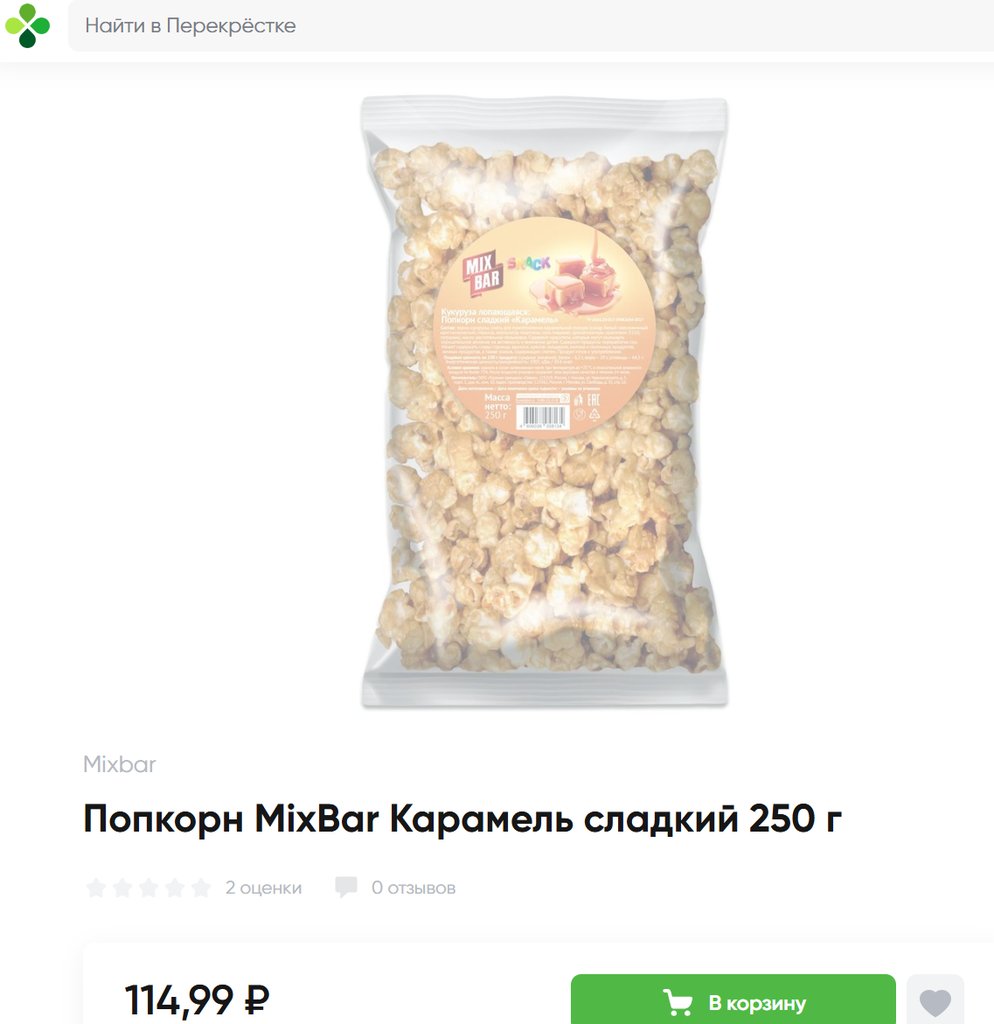Image resolution: width=994 pixels, height=1024 pixels.
Task: Click the reviews speech bubble icon
Action: (x=346, y=887)
